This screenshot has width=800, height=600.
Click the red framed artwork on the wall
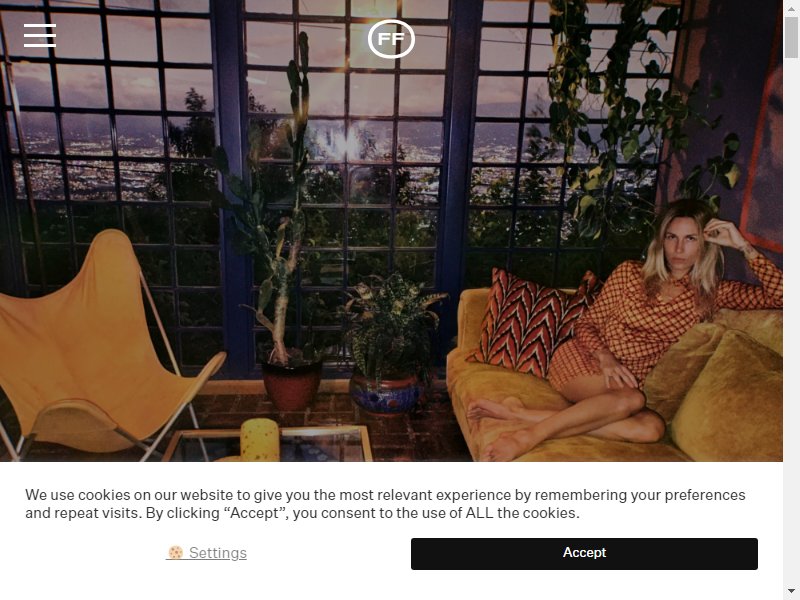point(761,163)
